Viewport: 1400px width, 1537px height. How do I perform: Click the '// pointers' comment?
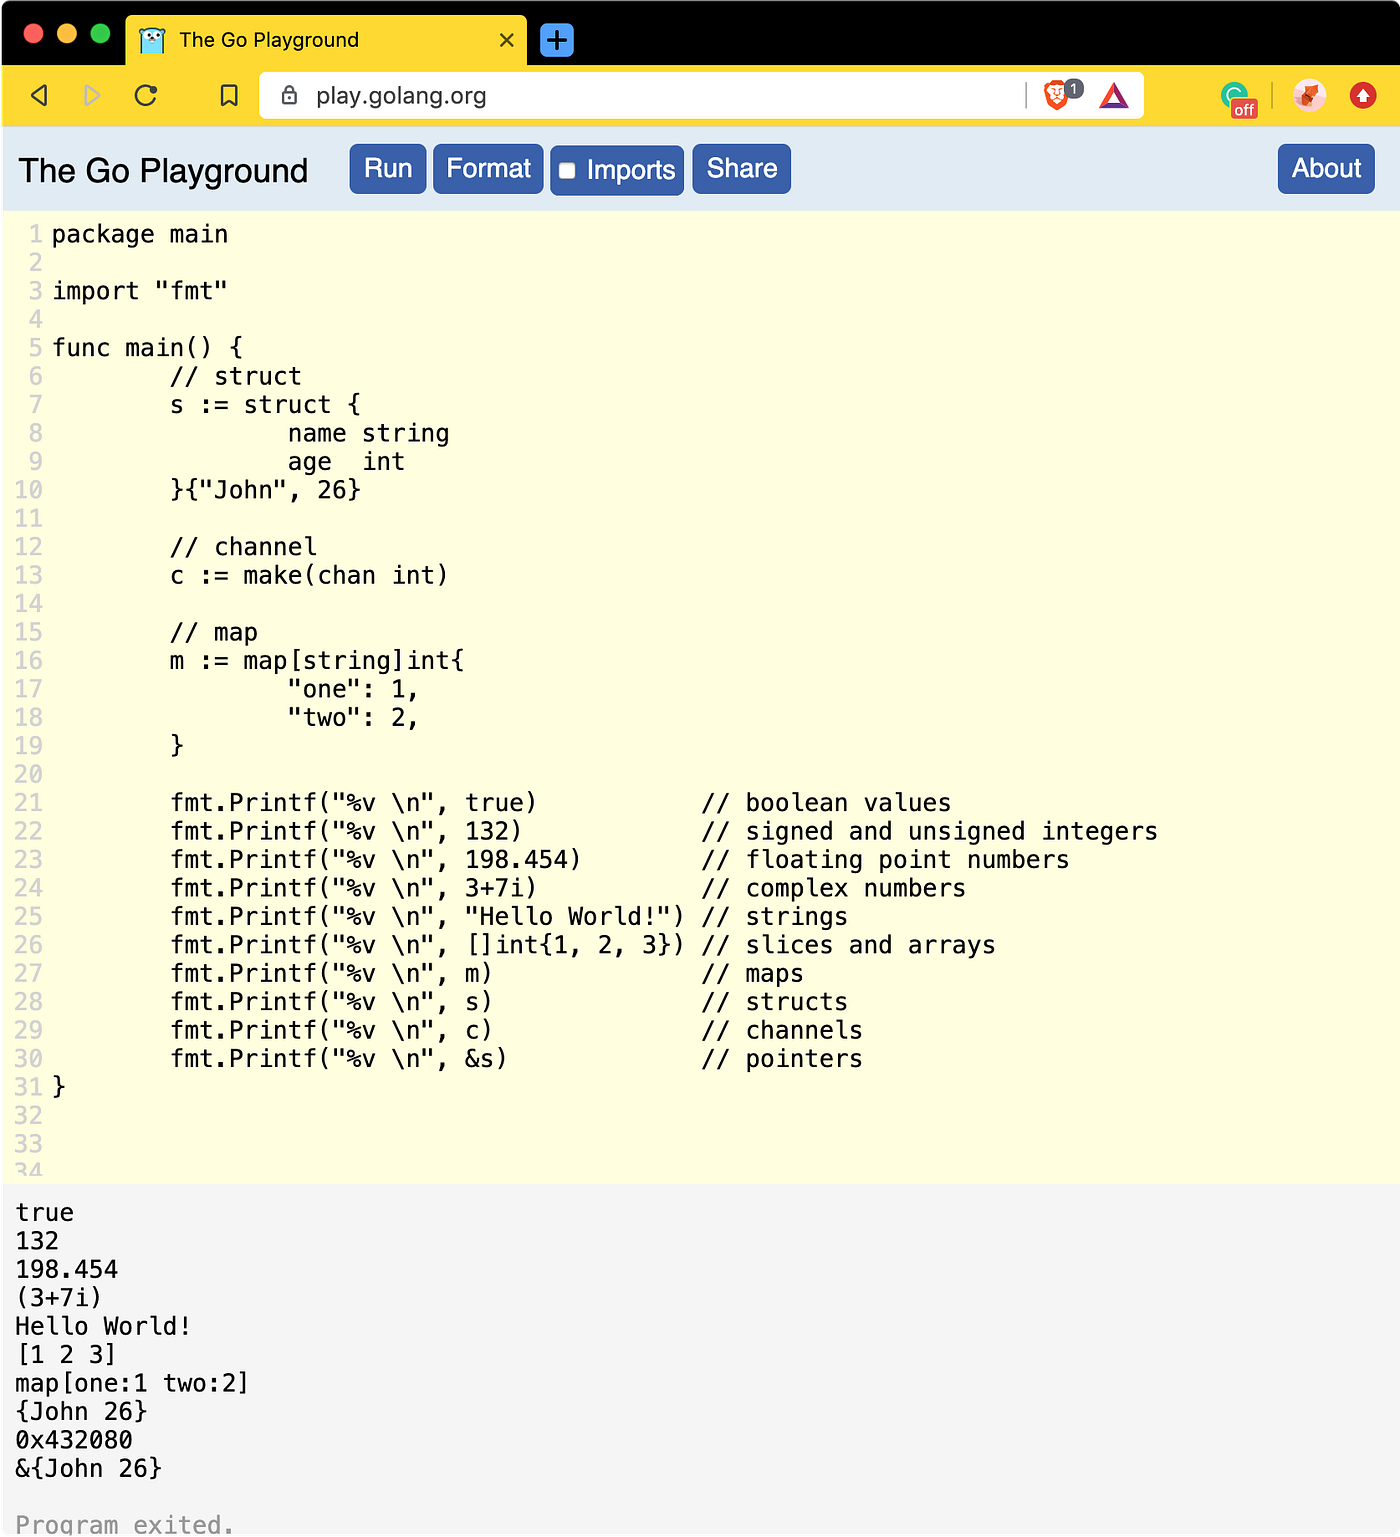pos(782,1059)
